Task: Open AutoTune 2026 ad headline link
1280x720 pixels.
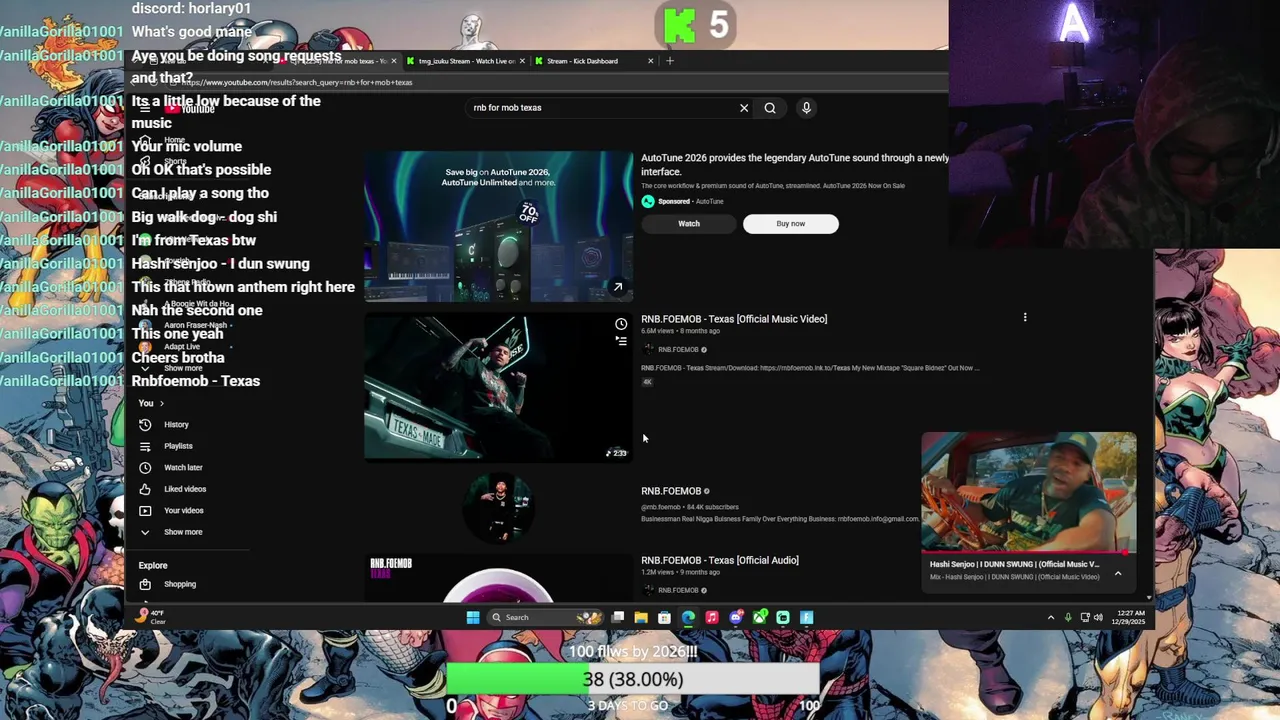Action: 794,164
